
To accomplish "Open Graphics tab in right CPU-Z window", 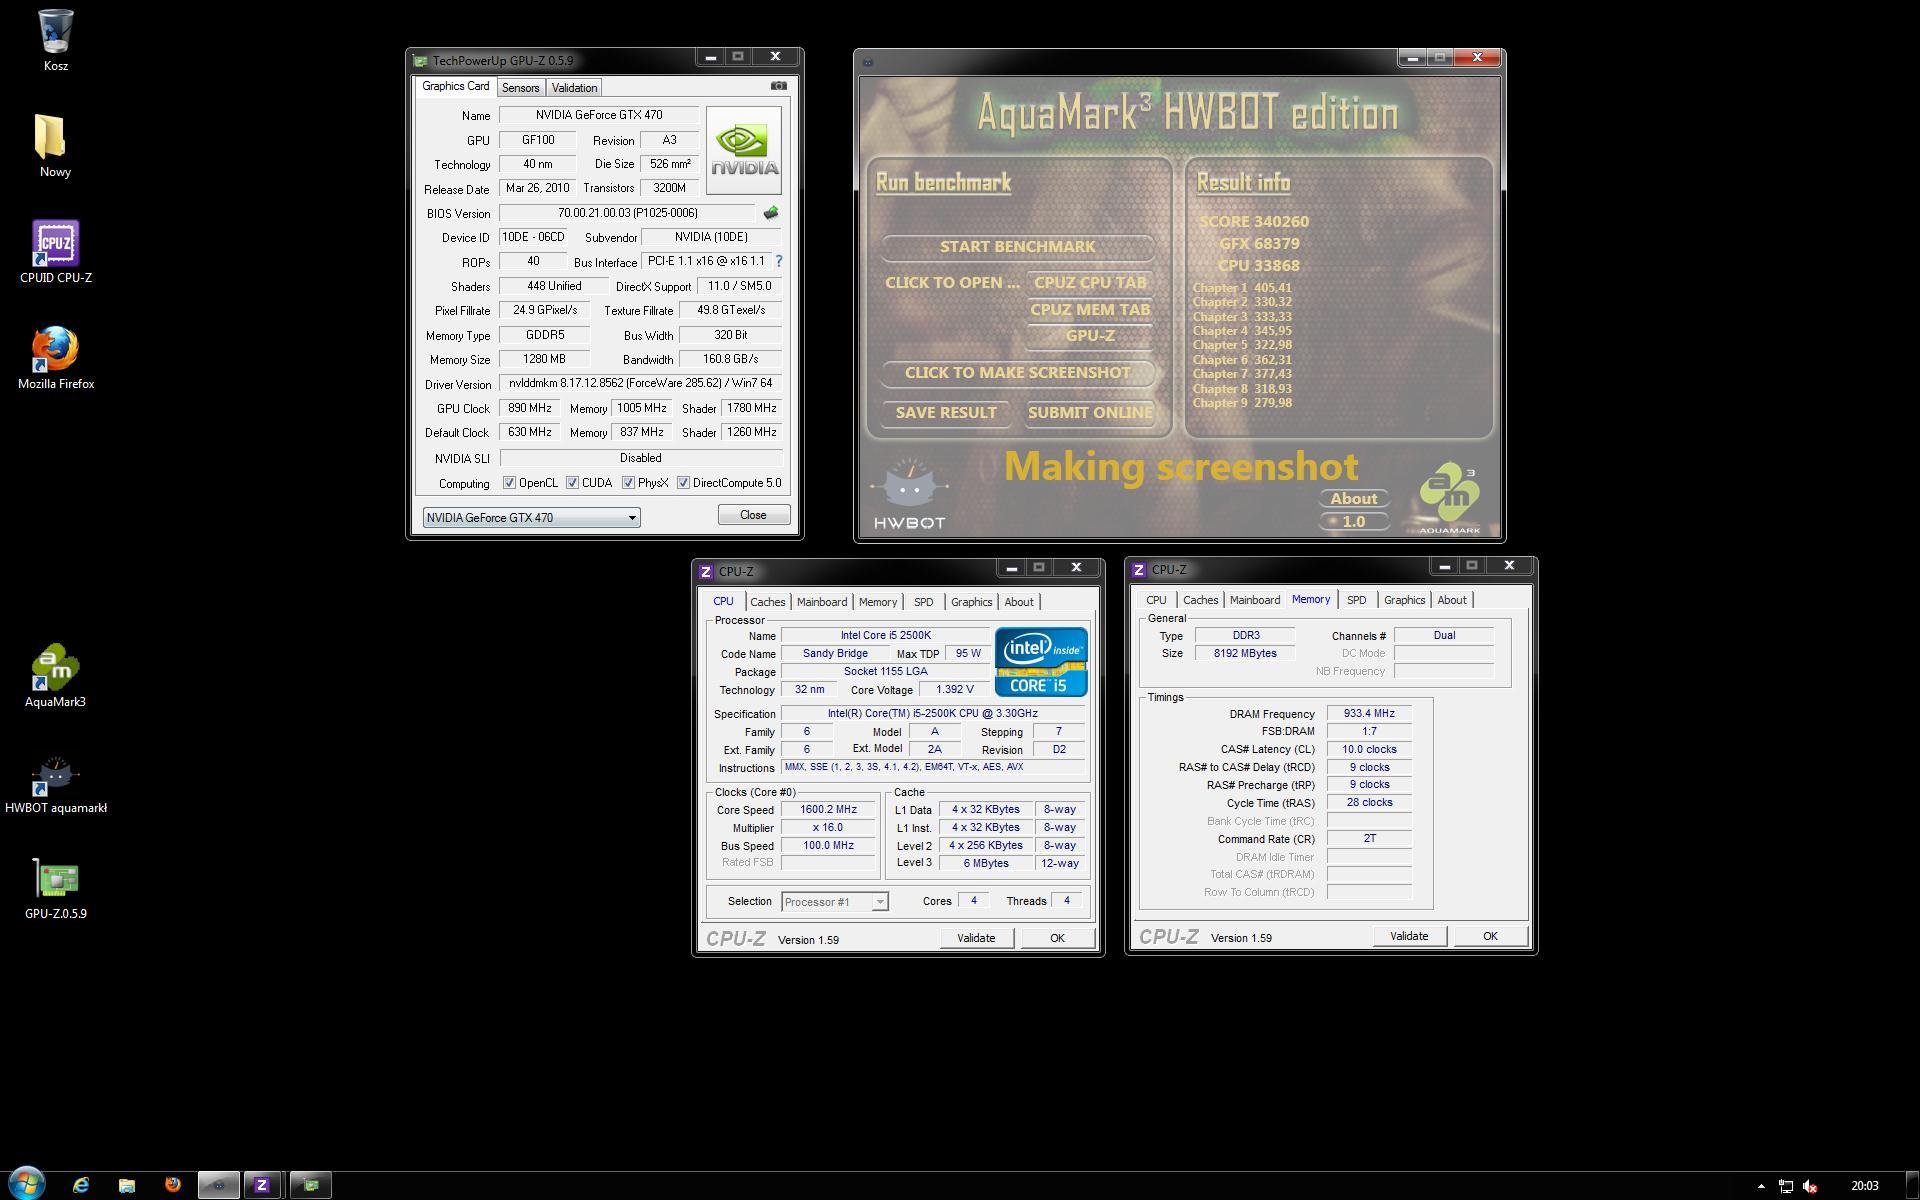I will tap(1404, 600).
